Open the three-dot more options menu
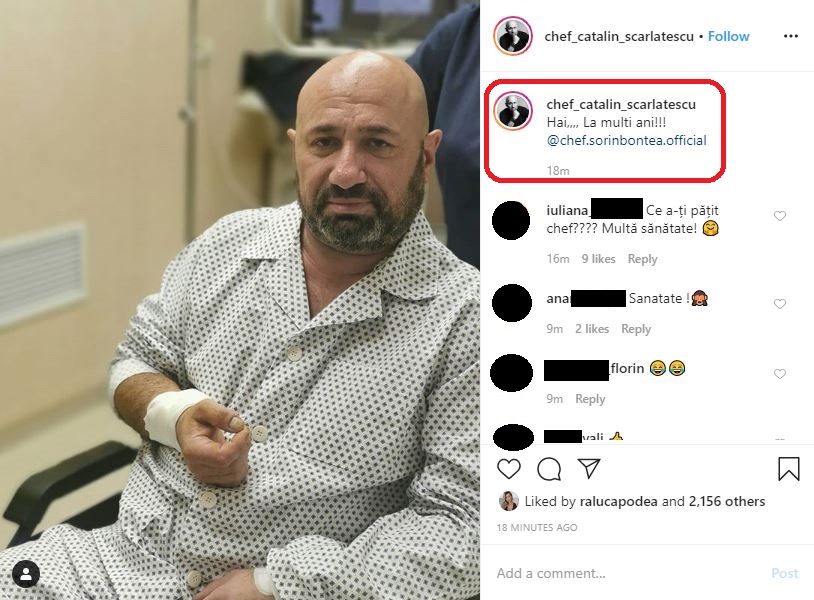The width and height of the screenshot is (814, 600). (x=791, y=36)
